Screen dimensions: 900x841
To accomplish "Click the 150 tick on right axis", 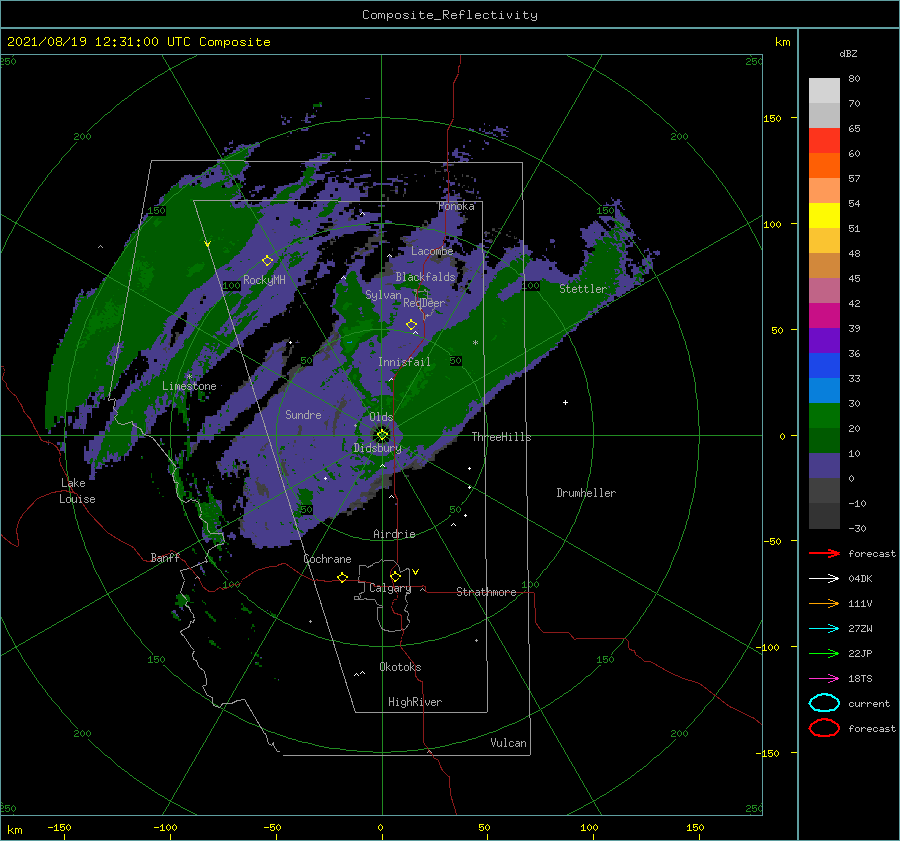I will (772, 118).
